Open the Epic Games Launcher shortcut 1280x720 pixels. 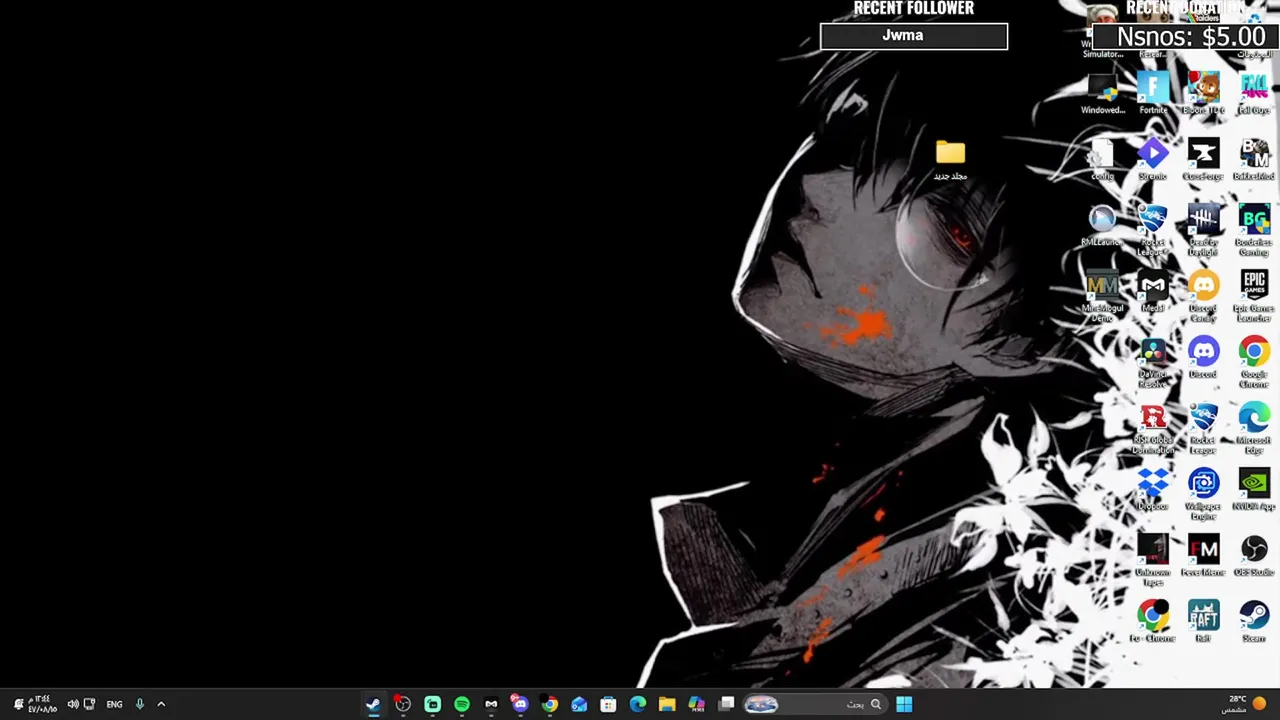tap(1254, 296)
